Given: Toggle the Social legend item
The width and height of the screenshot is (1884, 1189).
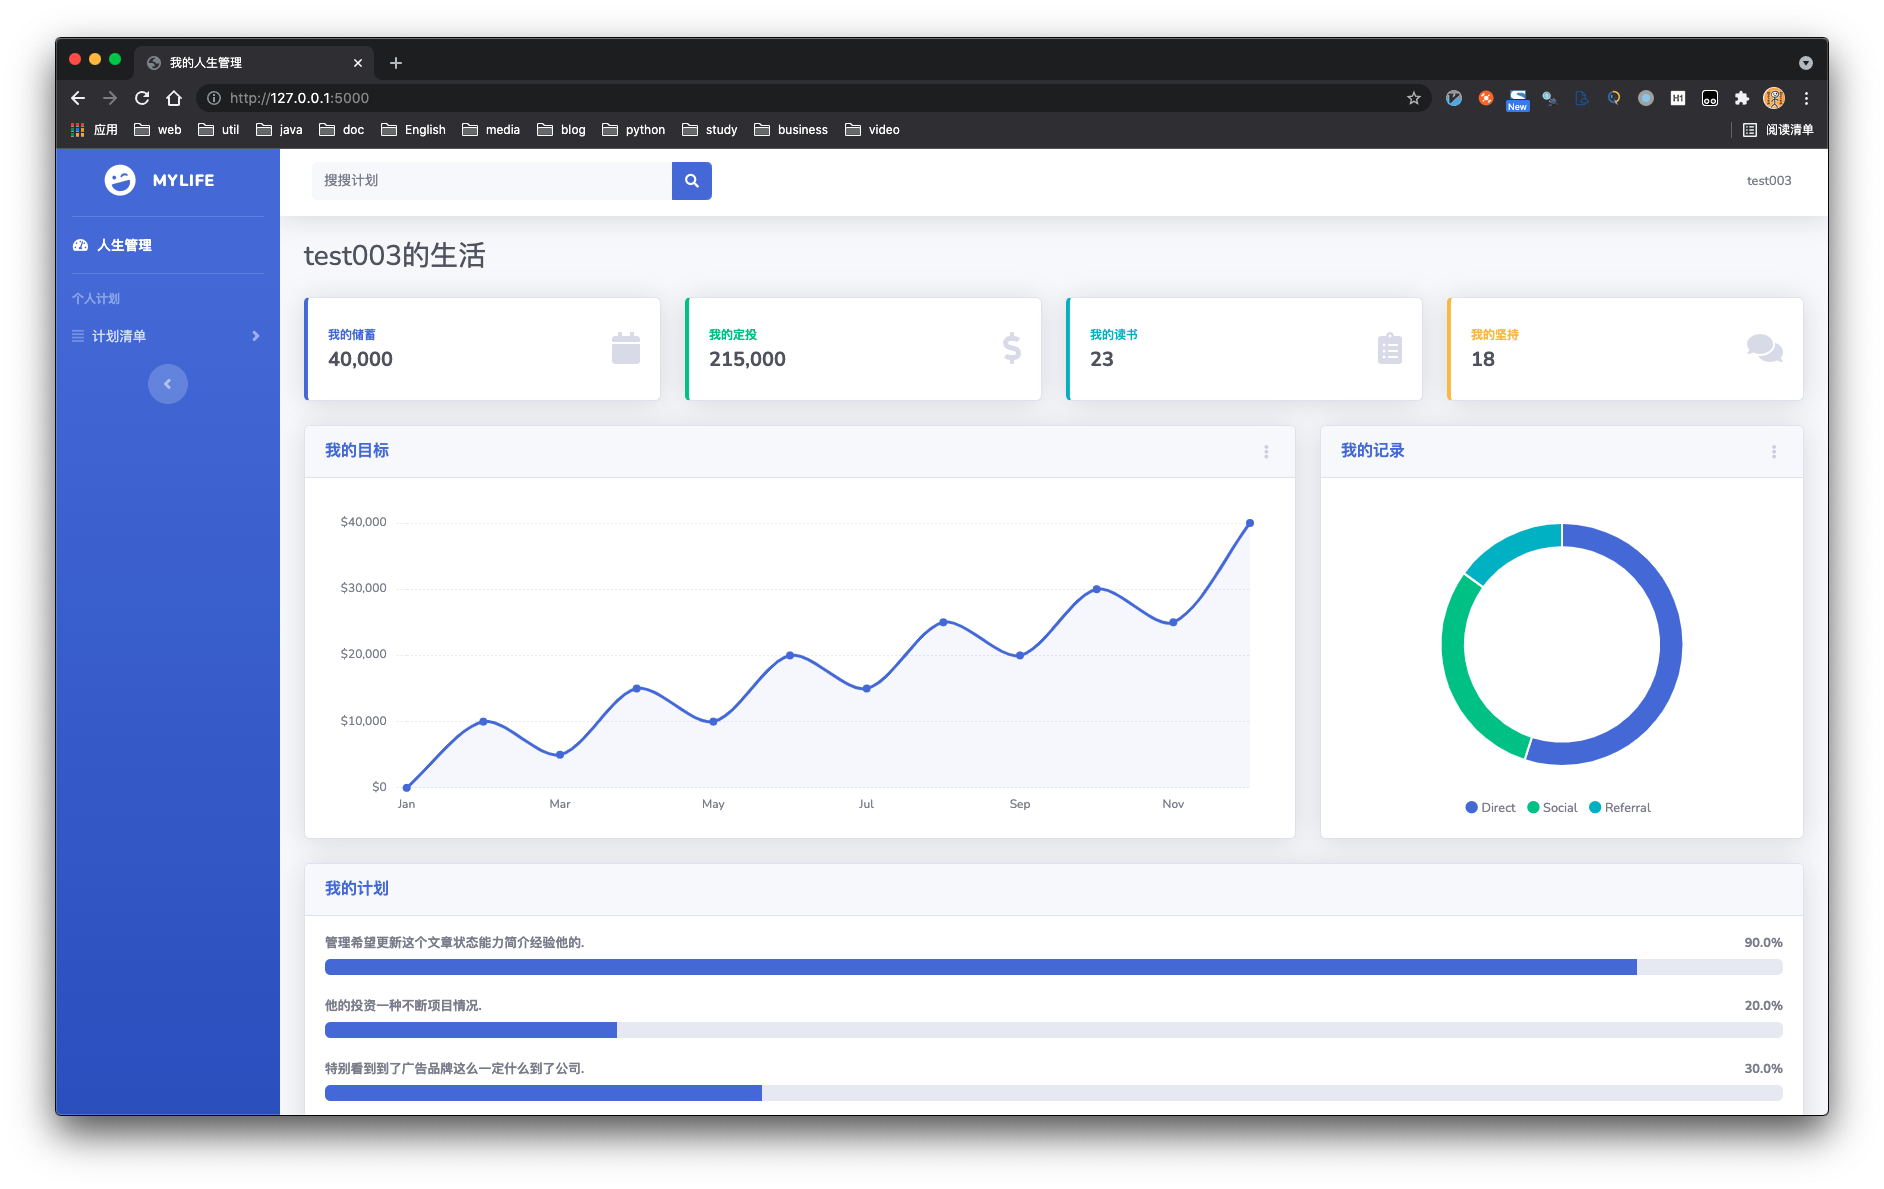Looking at the screenshot, I should 1552,808.
